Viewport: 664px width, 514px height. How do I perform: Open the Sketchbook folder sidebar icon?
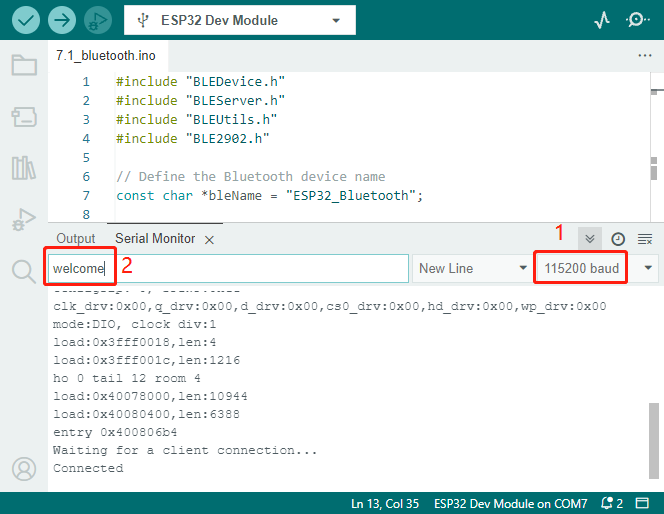(24, 65)
